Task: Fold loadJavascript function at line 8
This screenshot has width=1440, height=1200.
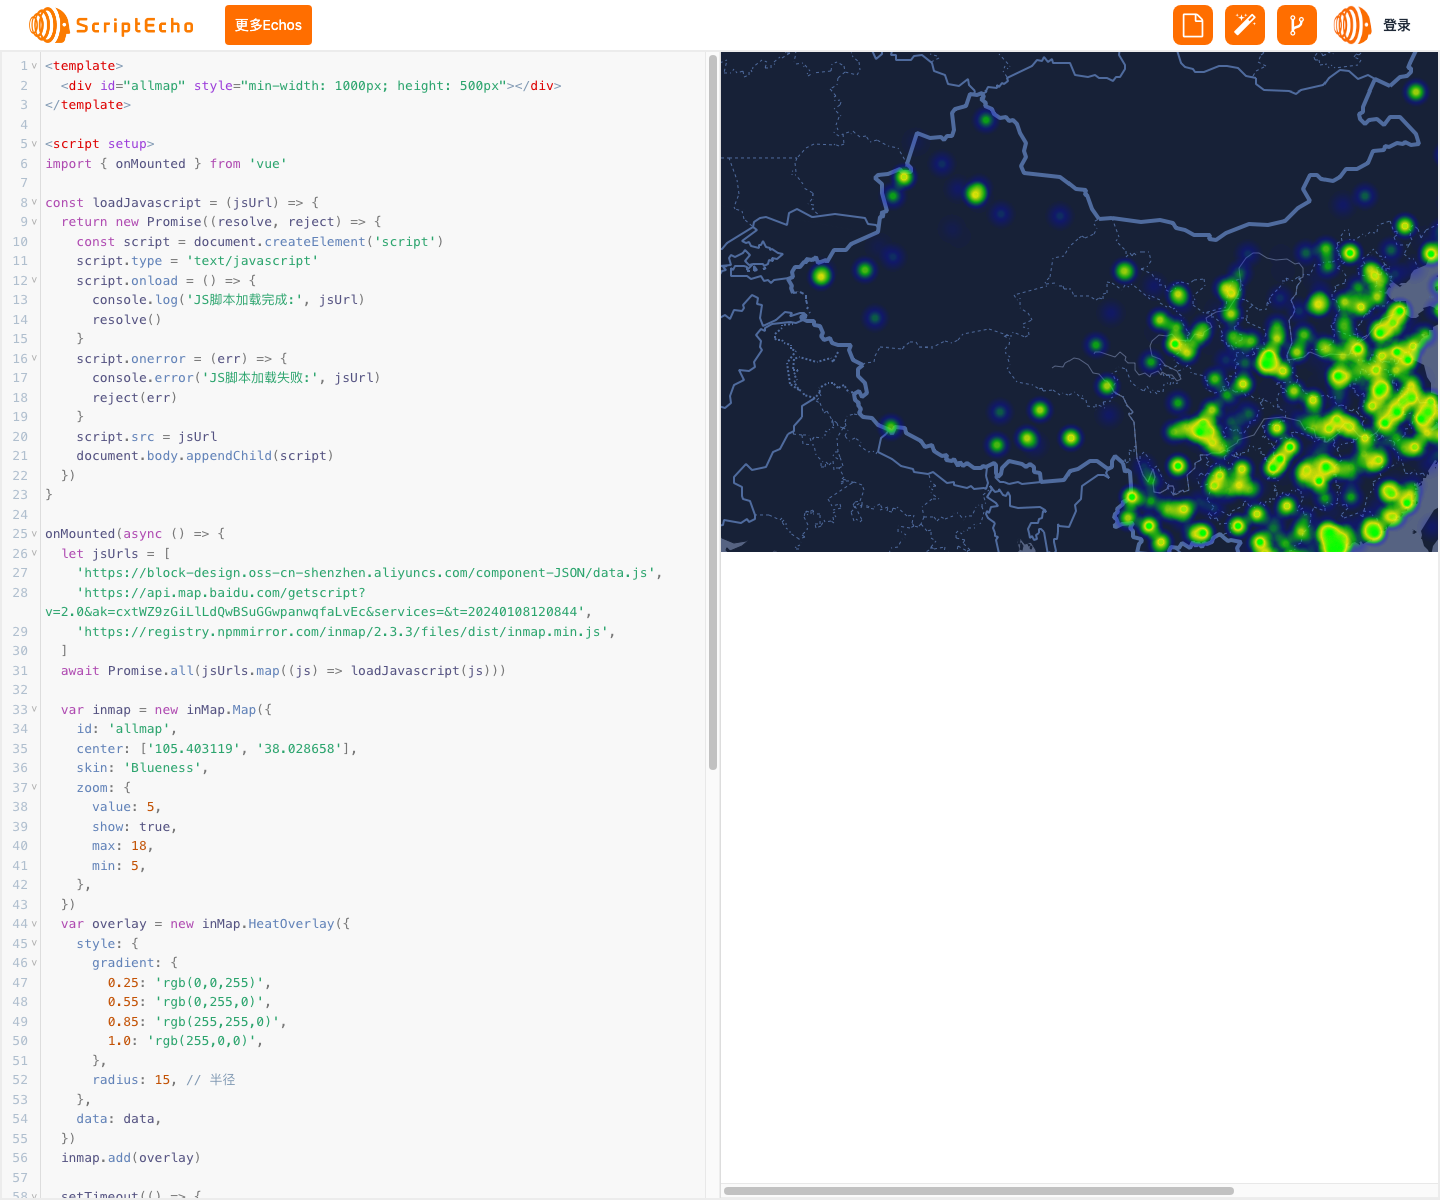Action: point(34,202)
